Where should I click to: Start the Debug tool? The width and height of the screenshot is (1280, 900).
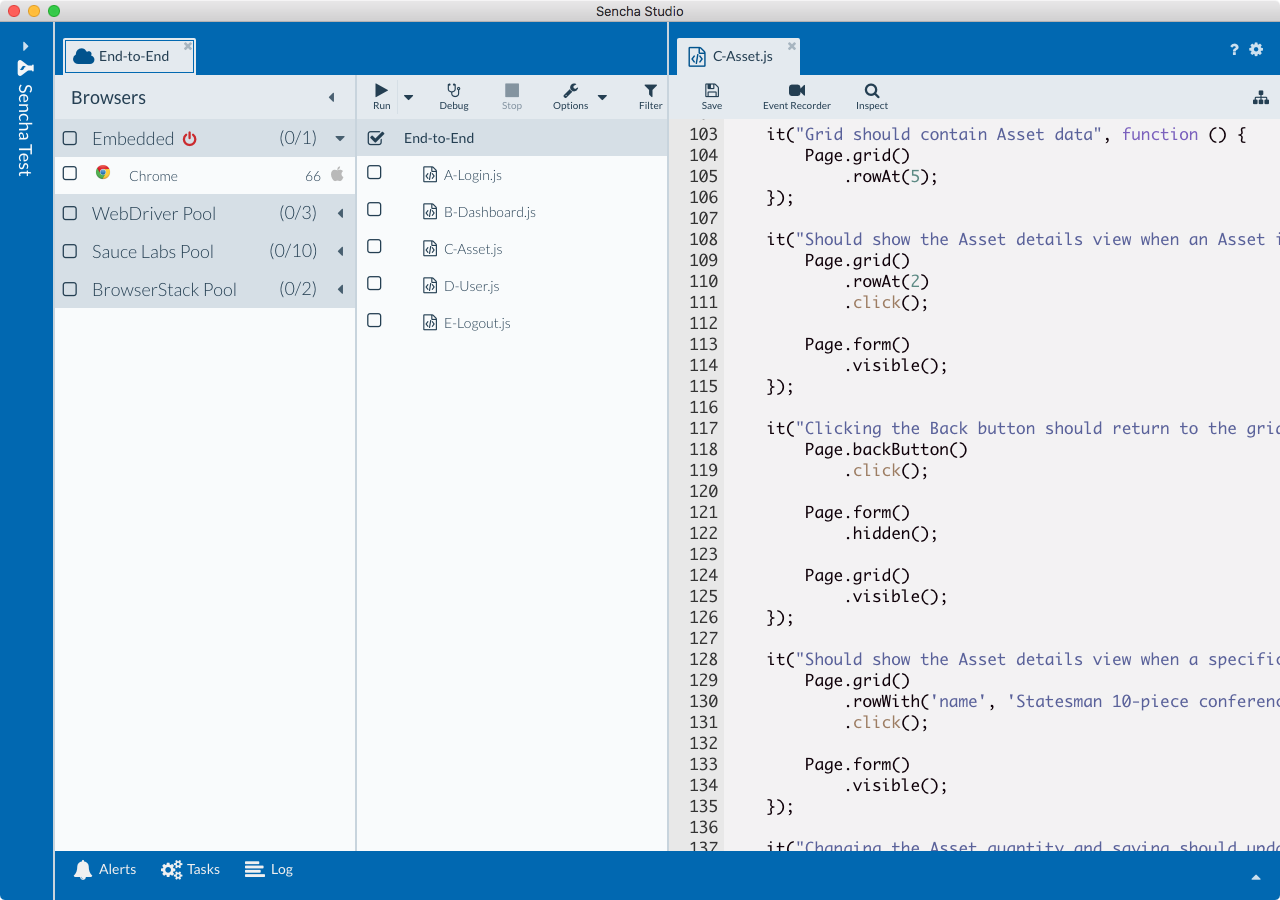tap(454, 92)
